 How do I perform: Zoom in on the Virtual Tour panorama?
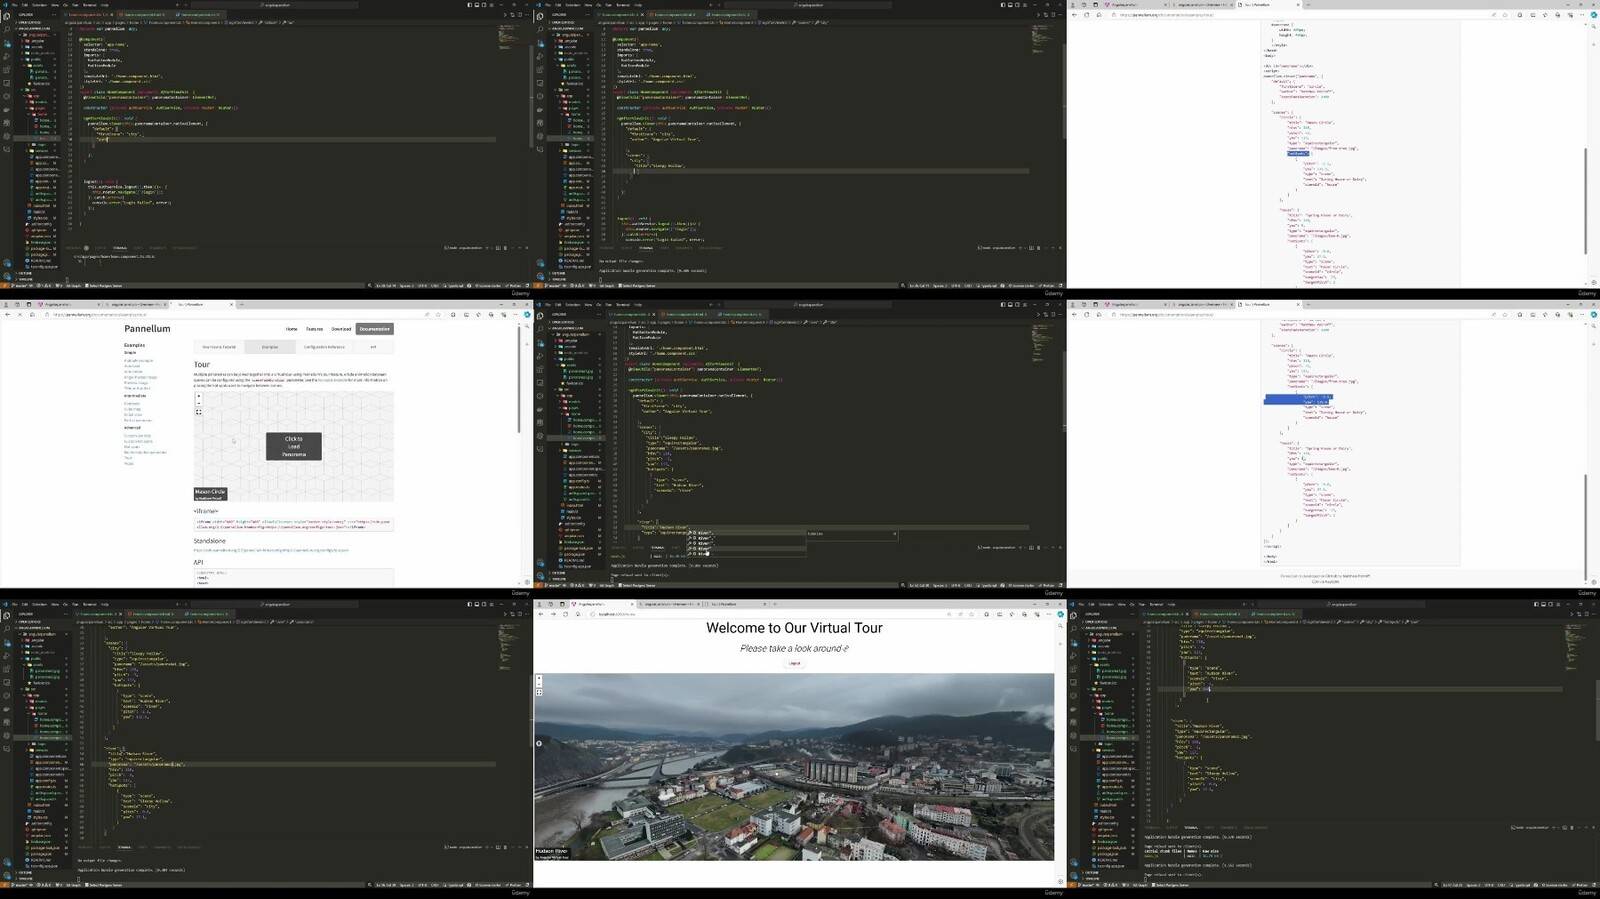[539, 678]
